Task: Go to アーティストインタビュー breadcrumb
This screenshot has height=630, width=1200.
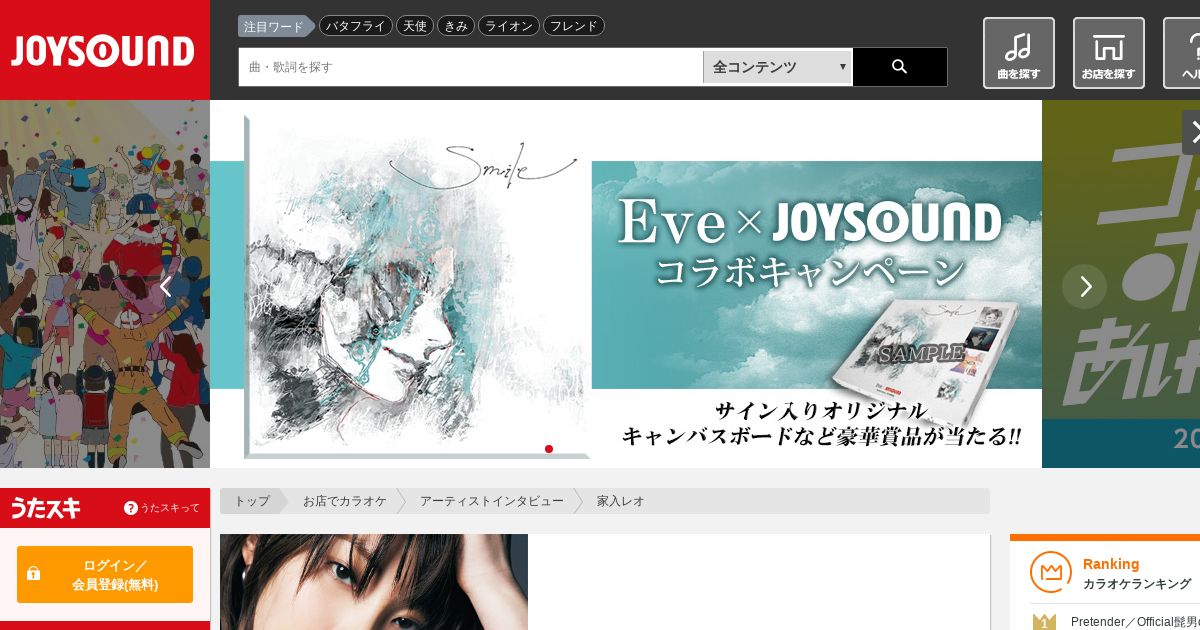Action: click(492, 501)
